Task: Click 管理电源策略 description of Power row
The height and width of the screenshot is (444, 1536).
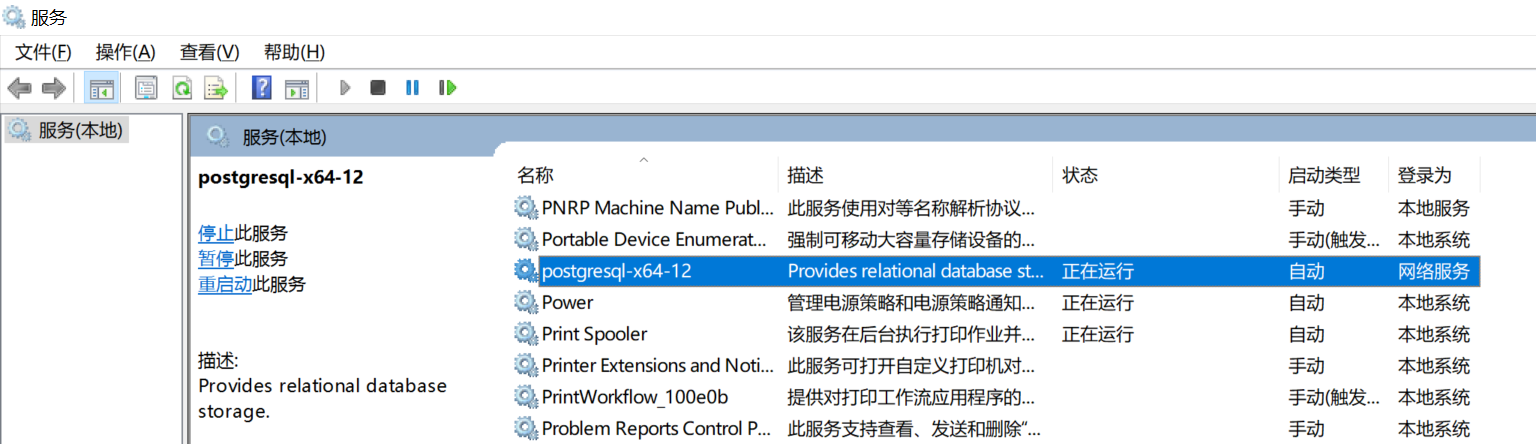Action: [911, 302]
